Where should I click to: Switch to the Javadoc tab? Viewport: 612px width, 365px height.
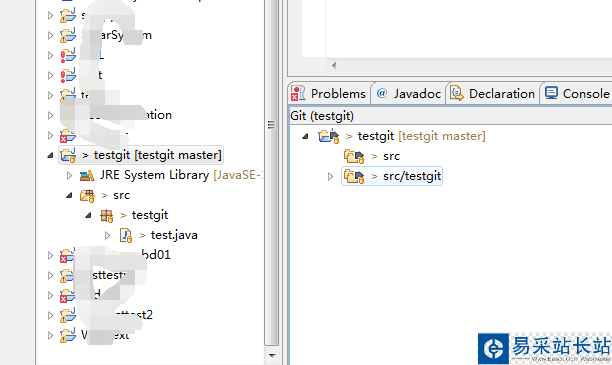click(x=408, y=94)
